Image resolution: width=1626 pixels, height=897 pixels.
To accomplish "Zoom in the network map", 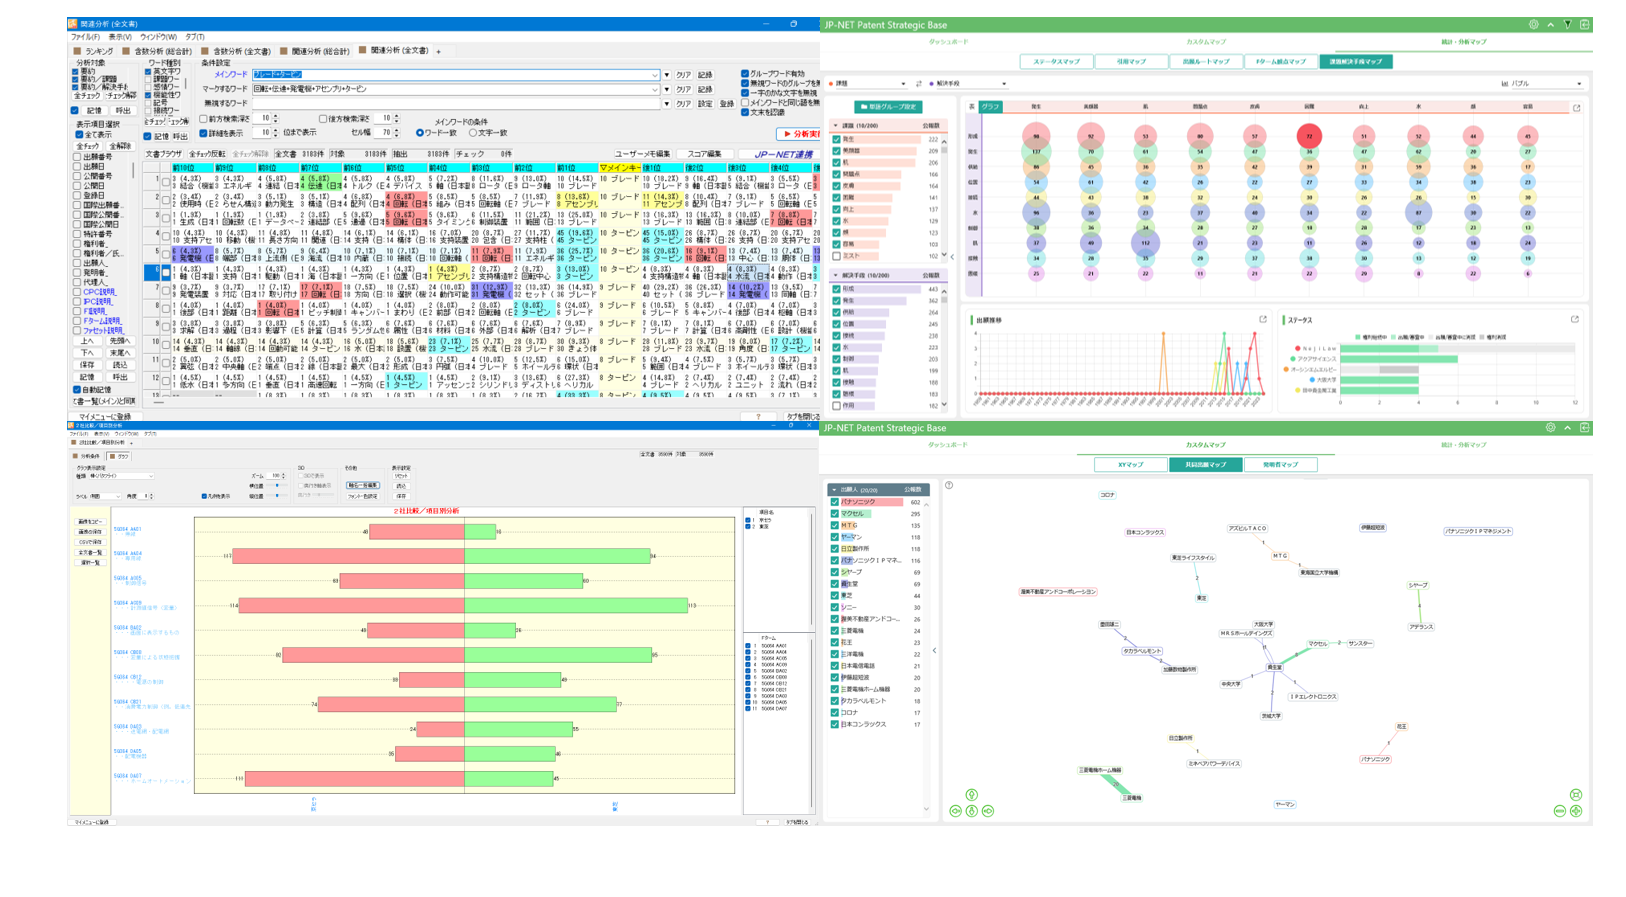I will coord(1576,811).
